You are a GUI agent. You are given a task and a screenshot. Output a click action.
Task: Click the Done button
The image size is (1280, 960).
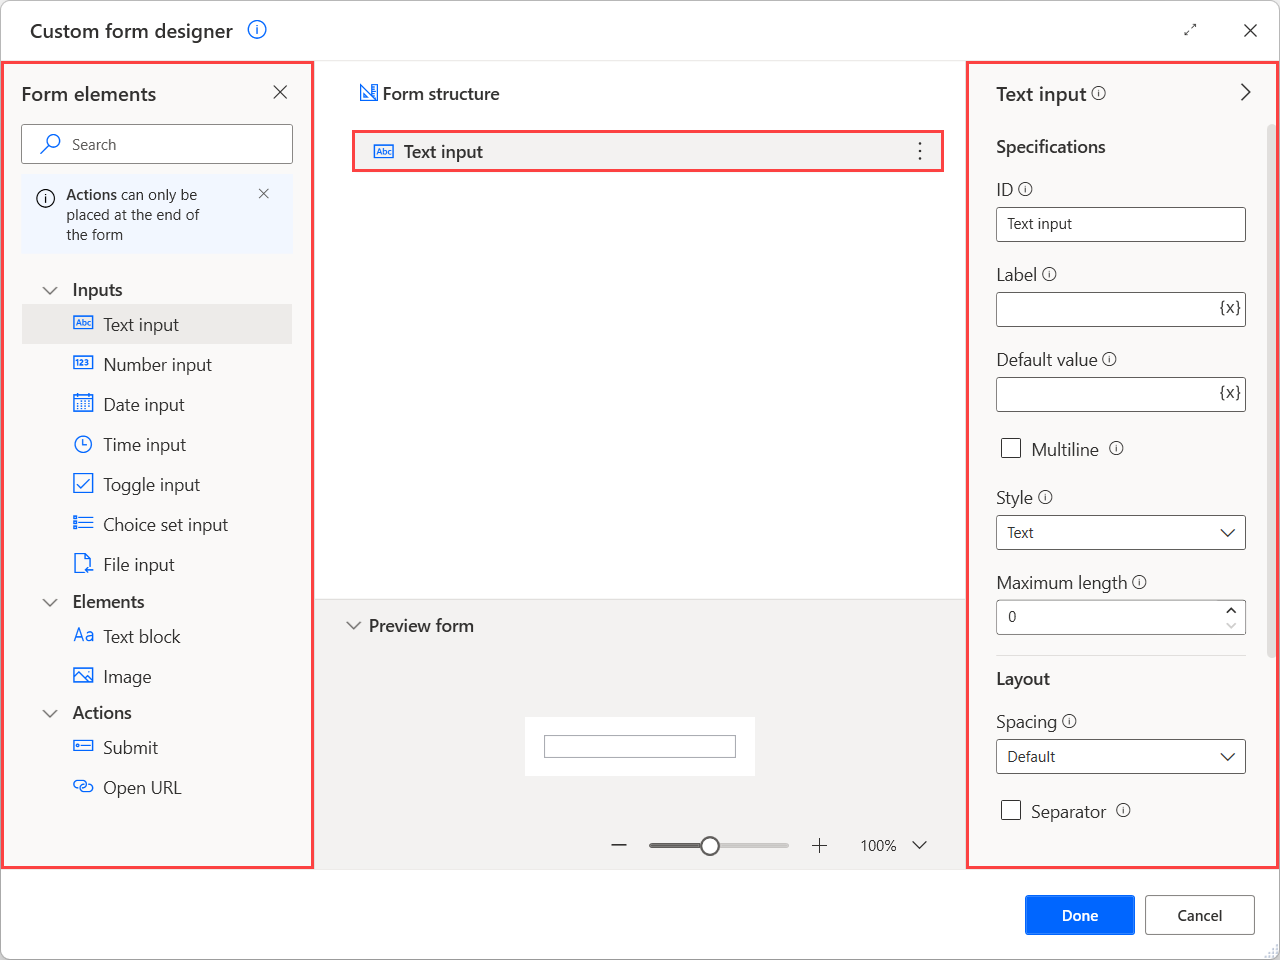[x=1079, y=915]
